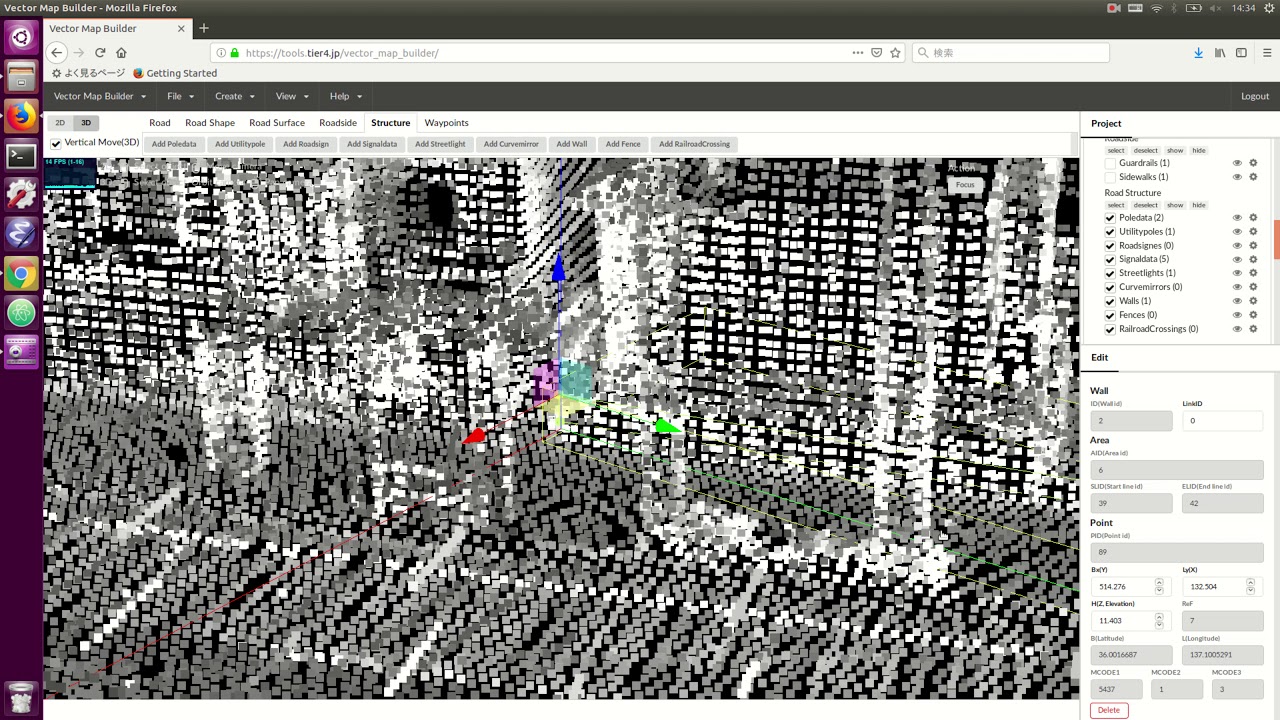Switch to Road Surface tab

[x=277, y=123]
